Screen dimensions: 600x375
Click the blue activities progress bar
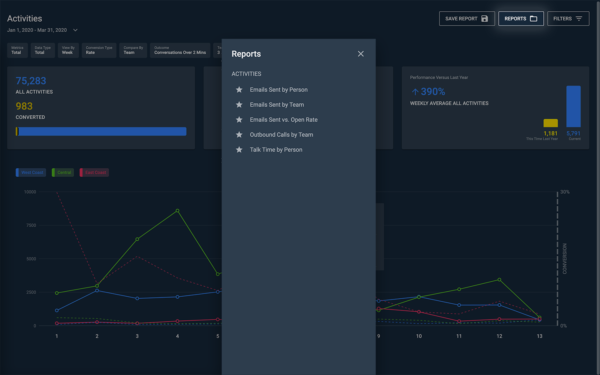pyautogui.click(x=102, y=132)
